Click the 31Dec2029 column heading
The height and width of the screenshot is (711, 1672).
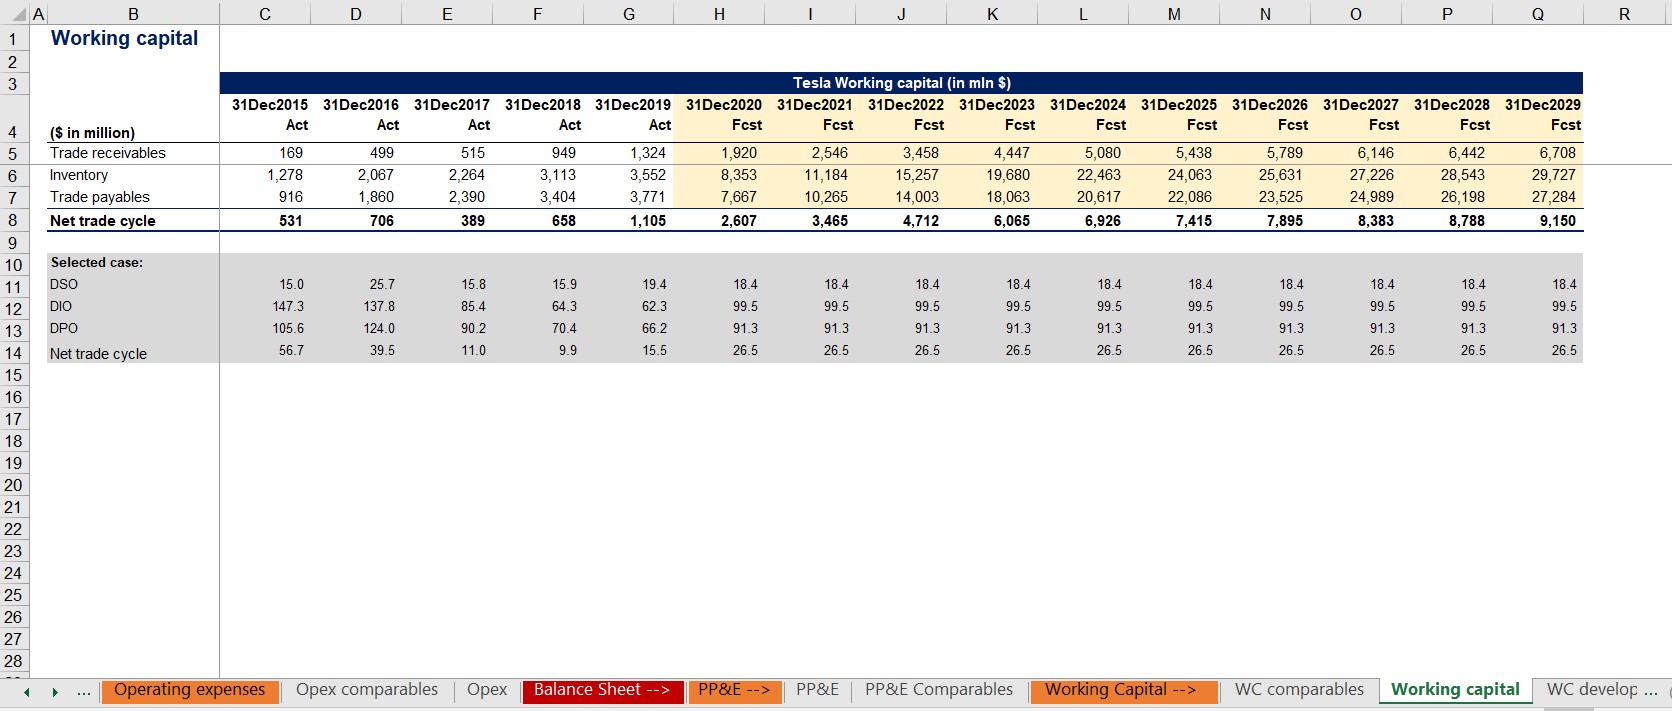(1543, 104)
